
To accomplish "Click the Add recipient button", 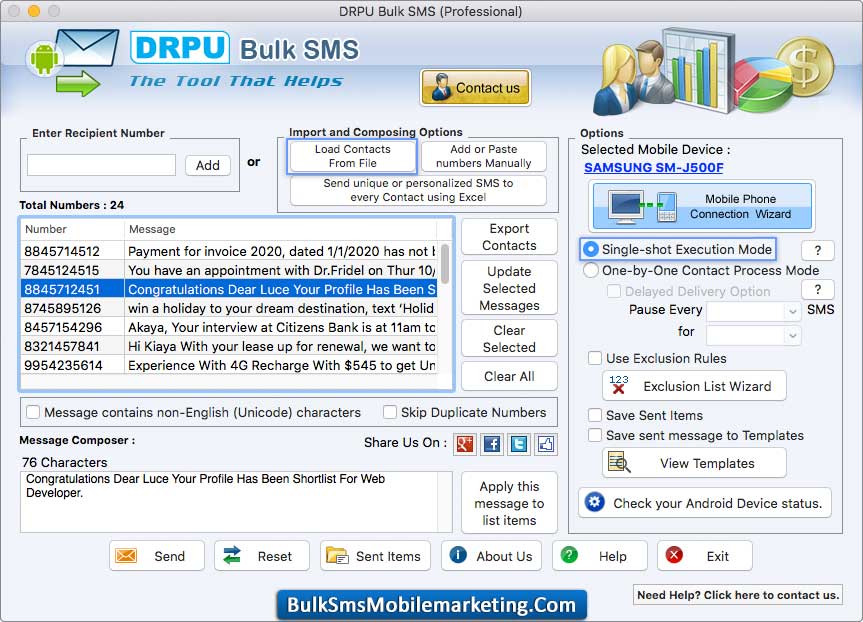I will [207, 165].
